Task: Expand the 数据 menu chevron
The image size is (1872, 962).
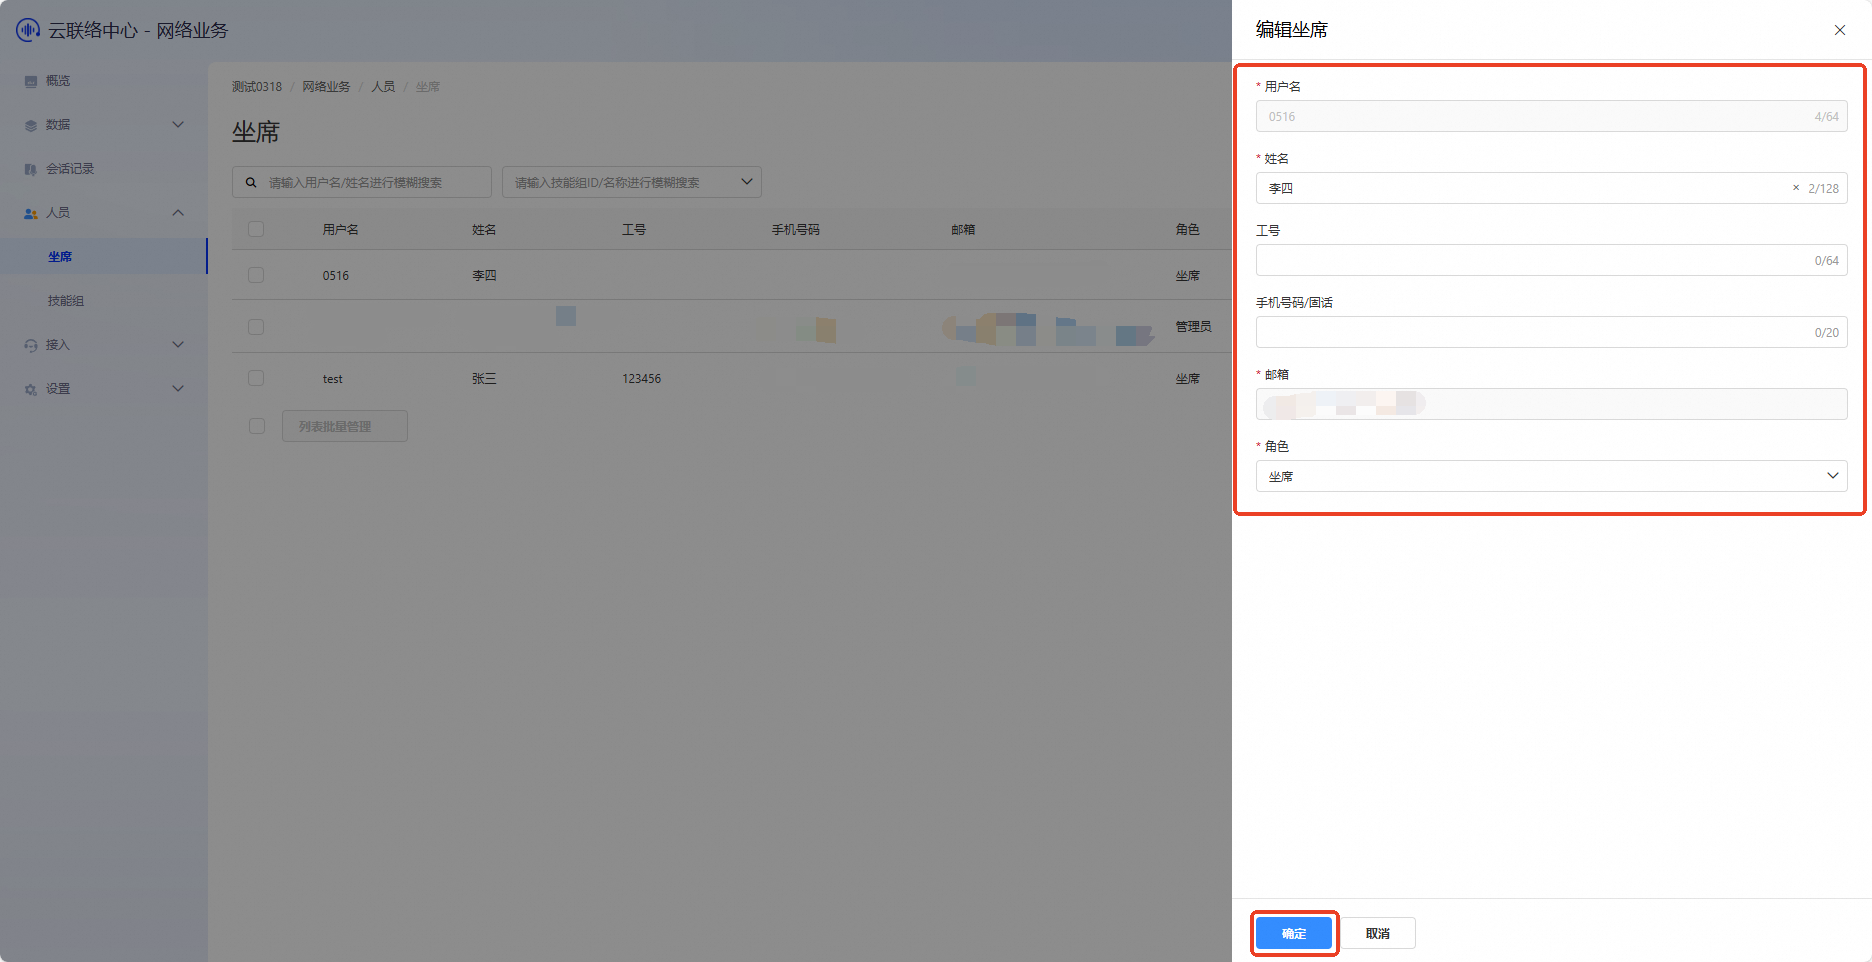Action: pos(178,125)
